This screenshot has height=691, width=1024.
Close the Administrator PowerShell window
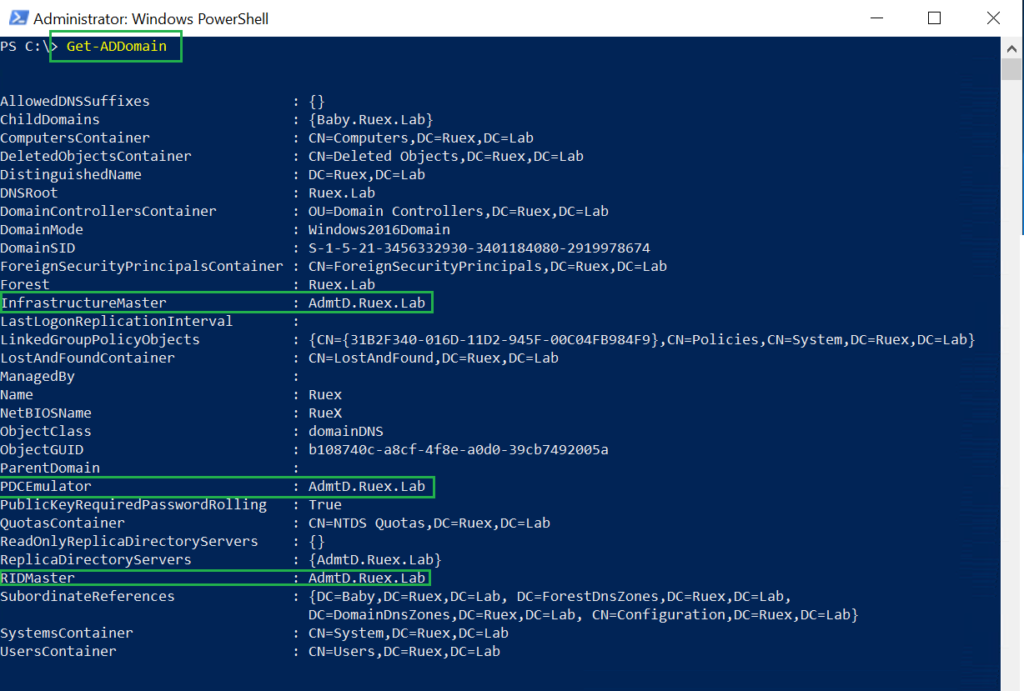pyautogui.click(x=993, y=18)
